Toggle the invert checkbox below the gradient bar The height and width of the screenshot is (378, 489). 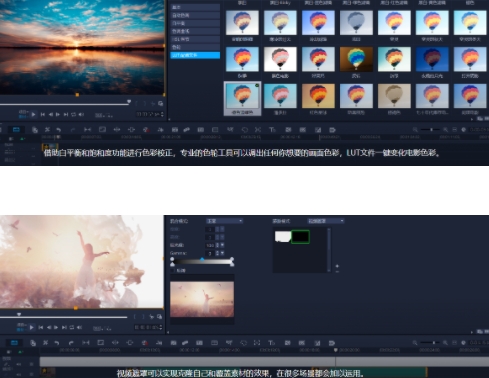(x=172, y=271)
